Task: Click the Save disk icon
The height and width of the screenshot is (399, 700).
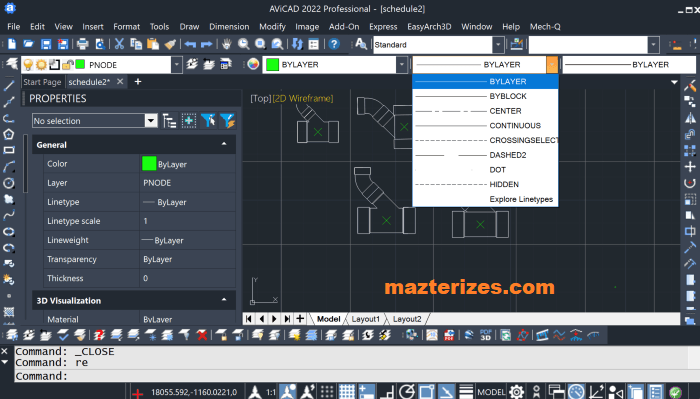Action: (46, 44)
